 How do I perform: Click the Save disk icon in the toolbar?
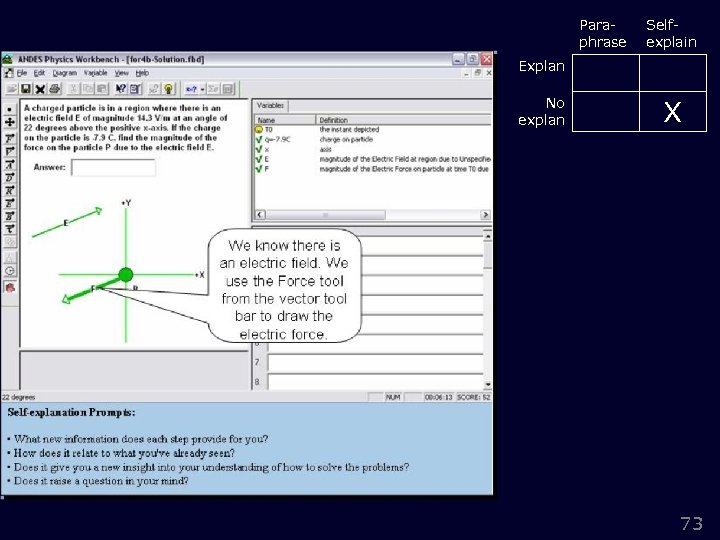26,89
